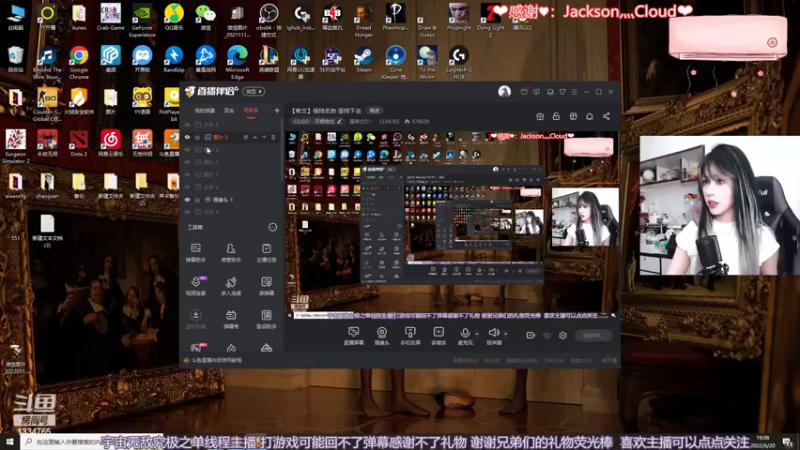Add a new scene with plus button
800x450 pixels.
pos(277,110)
